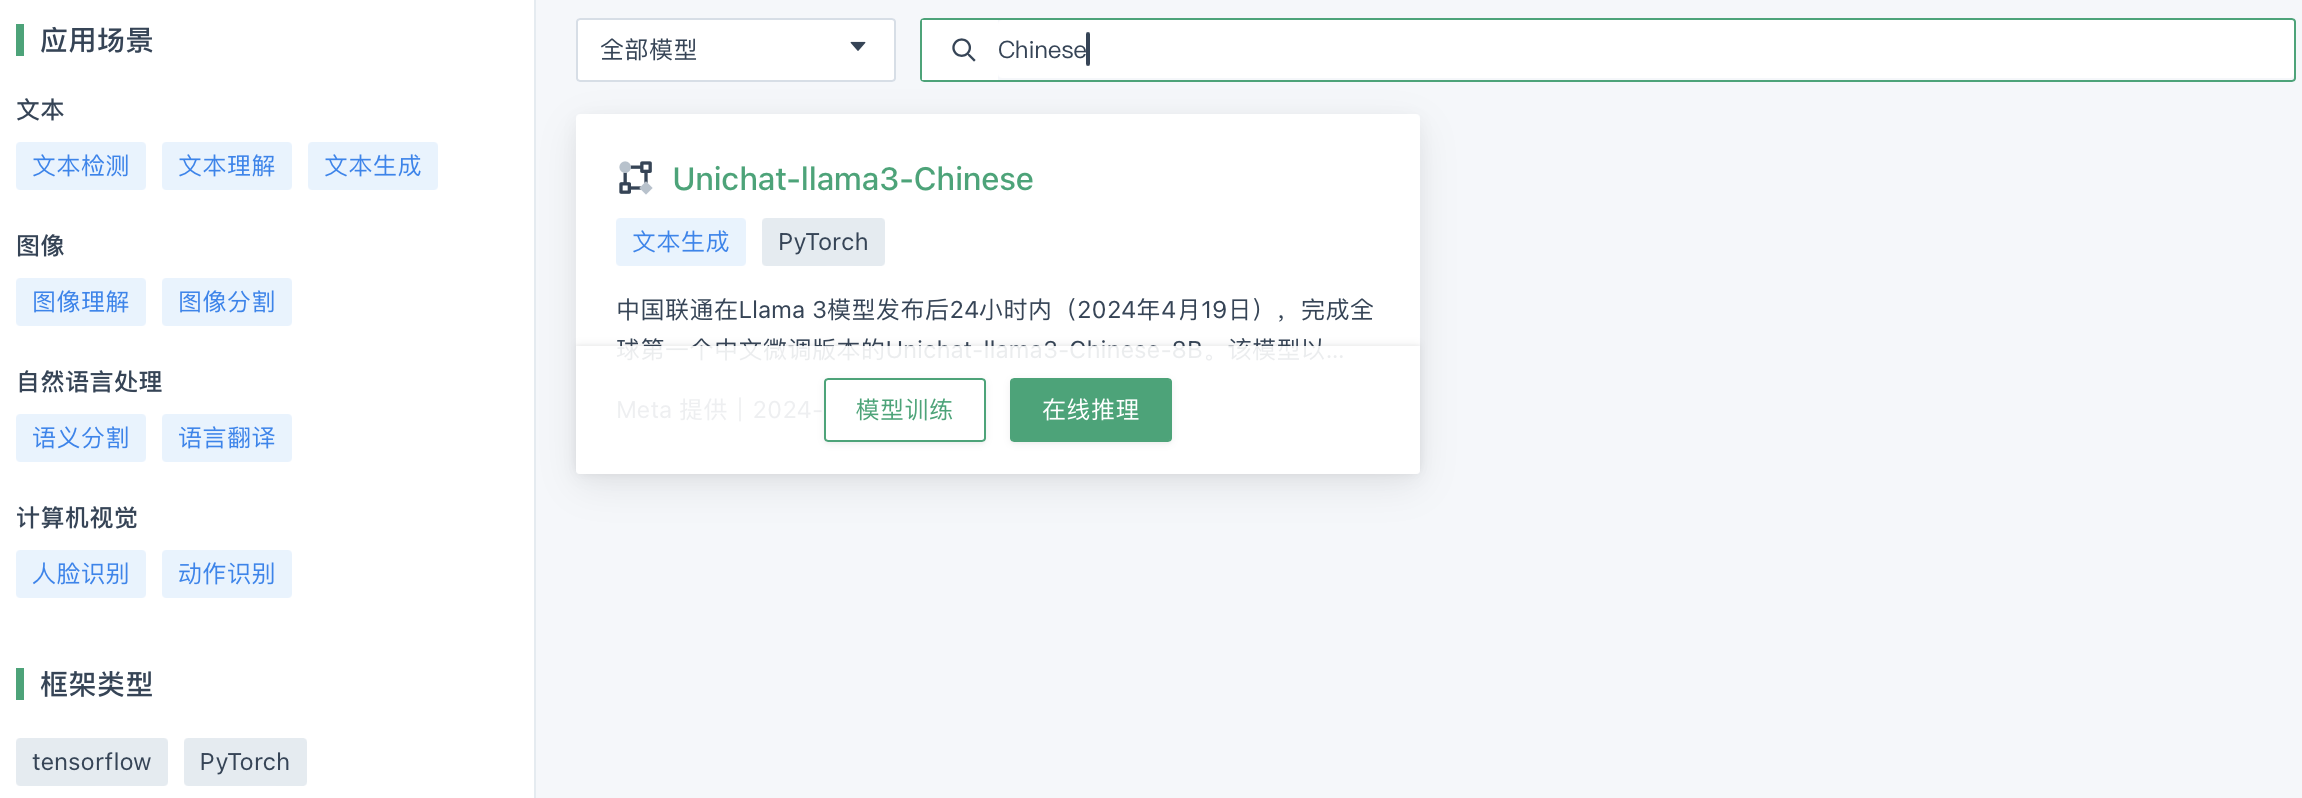Select the 图像理解 filter tag
Screen dimensions: 2302x798
(81, 302)
